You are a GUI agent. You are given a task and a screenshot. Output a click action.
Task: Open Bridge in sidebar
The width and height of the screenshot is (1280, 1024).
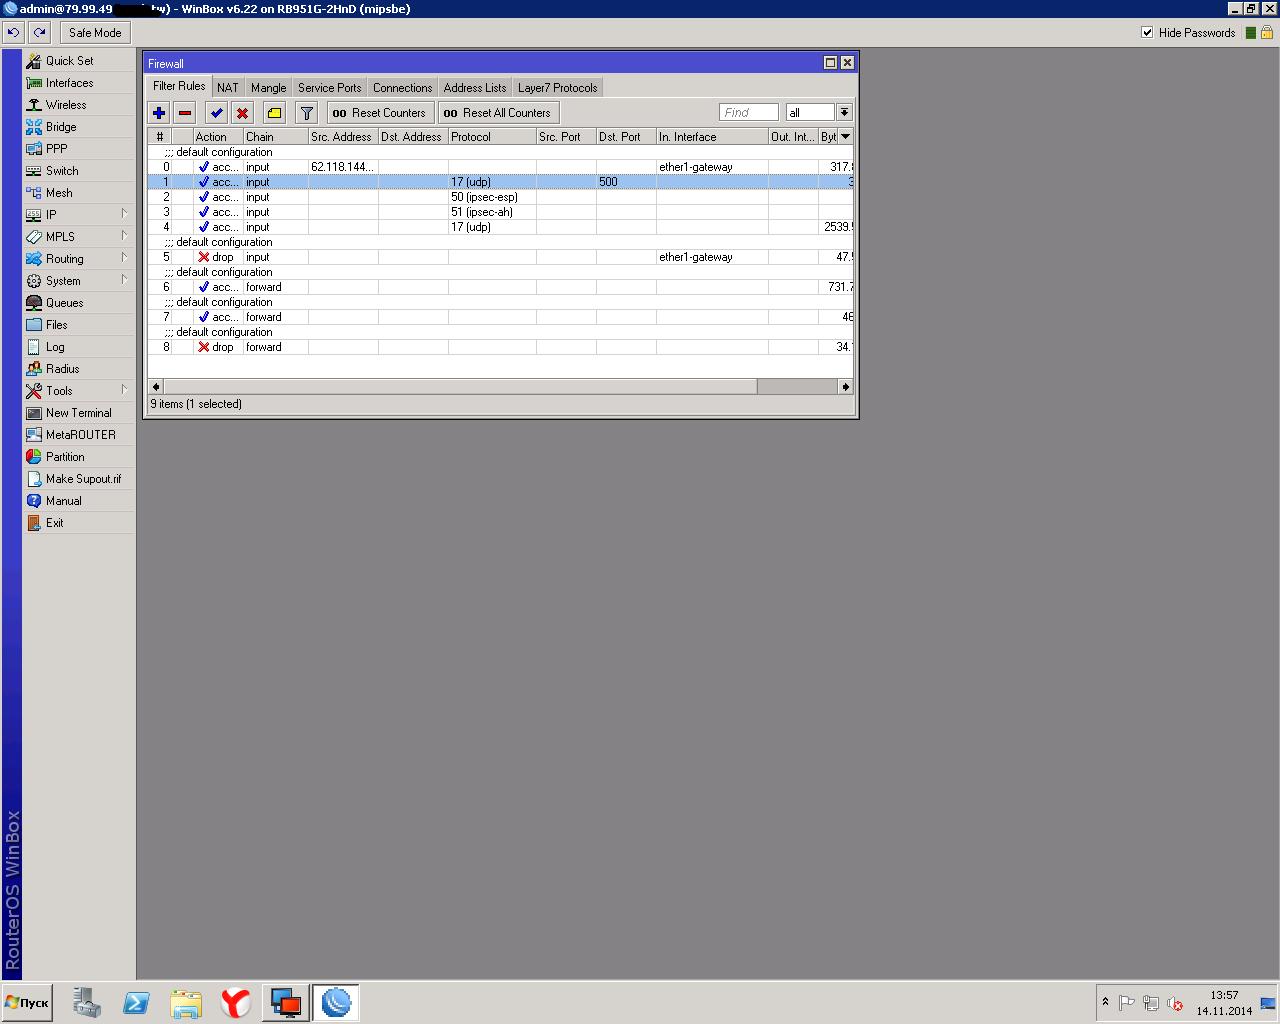[x=79, y=127]
